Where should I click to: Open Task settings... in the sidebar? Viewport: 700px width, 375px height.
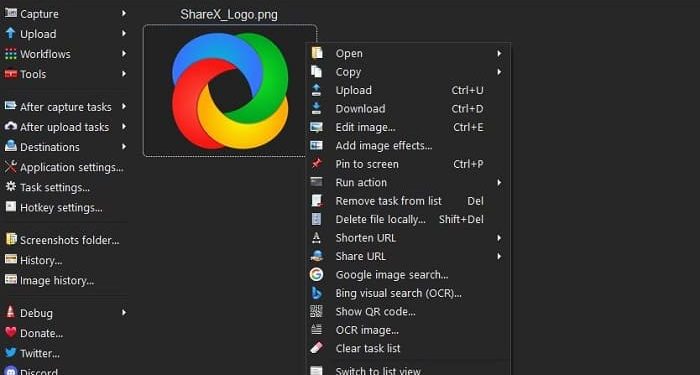[x=54, y=188]
